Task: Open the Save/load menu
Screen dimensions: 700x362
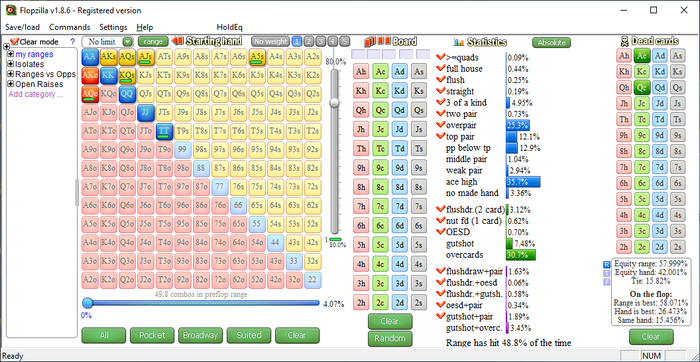Action: click(x=22, y=27)
